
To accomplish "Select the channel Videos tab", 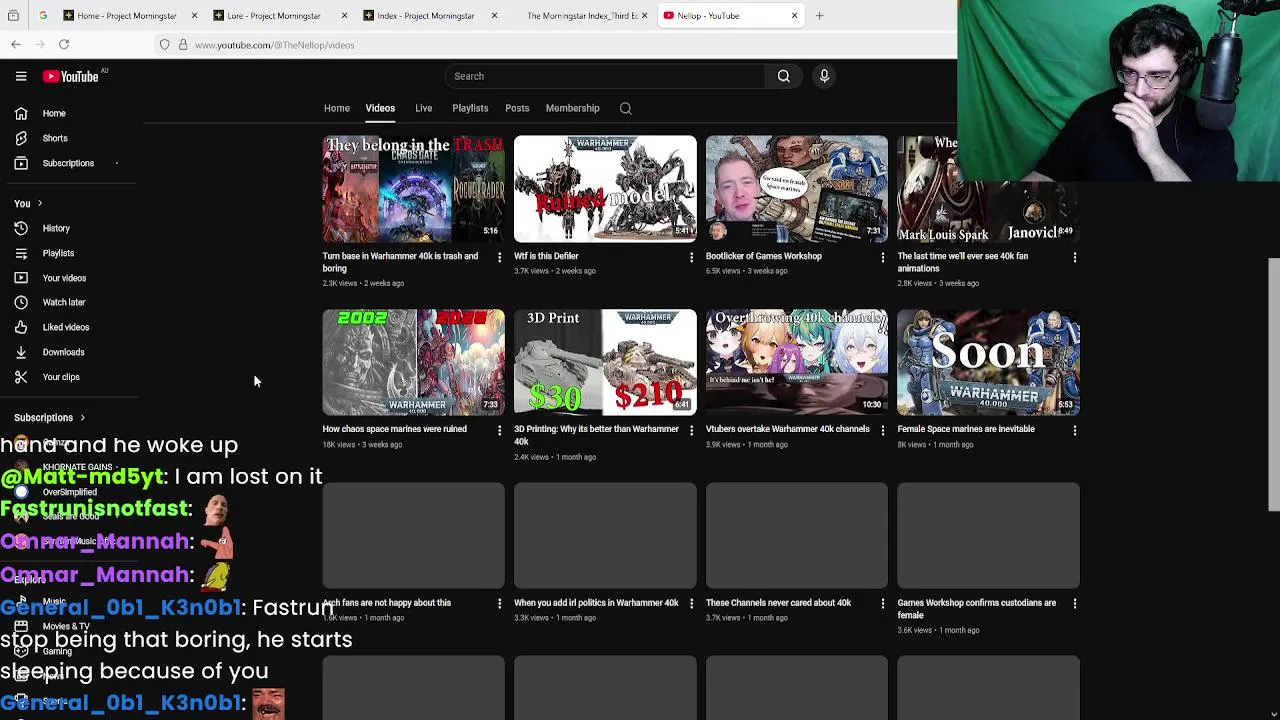I will (x=380, y=108).
